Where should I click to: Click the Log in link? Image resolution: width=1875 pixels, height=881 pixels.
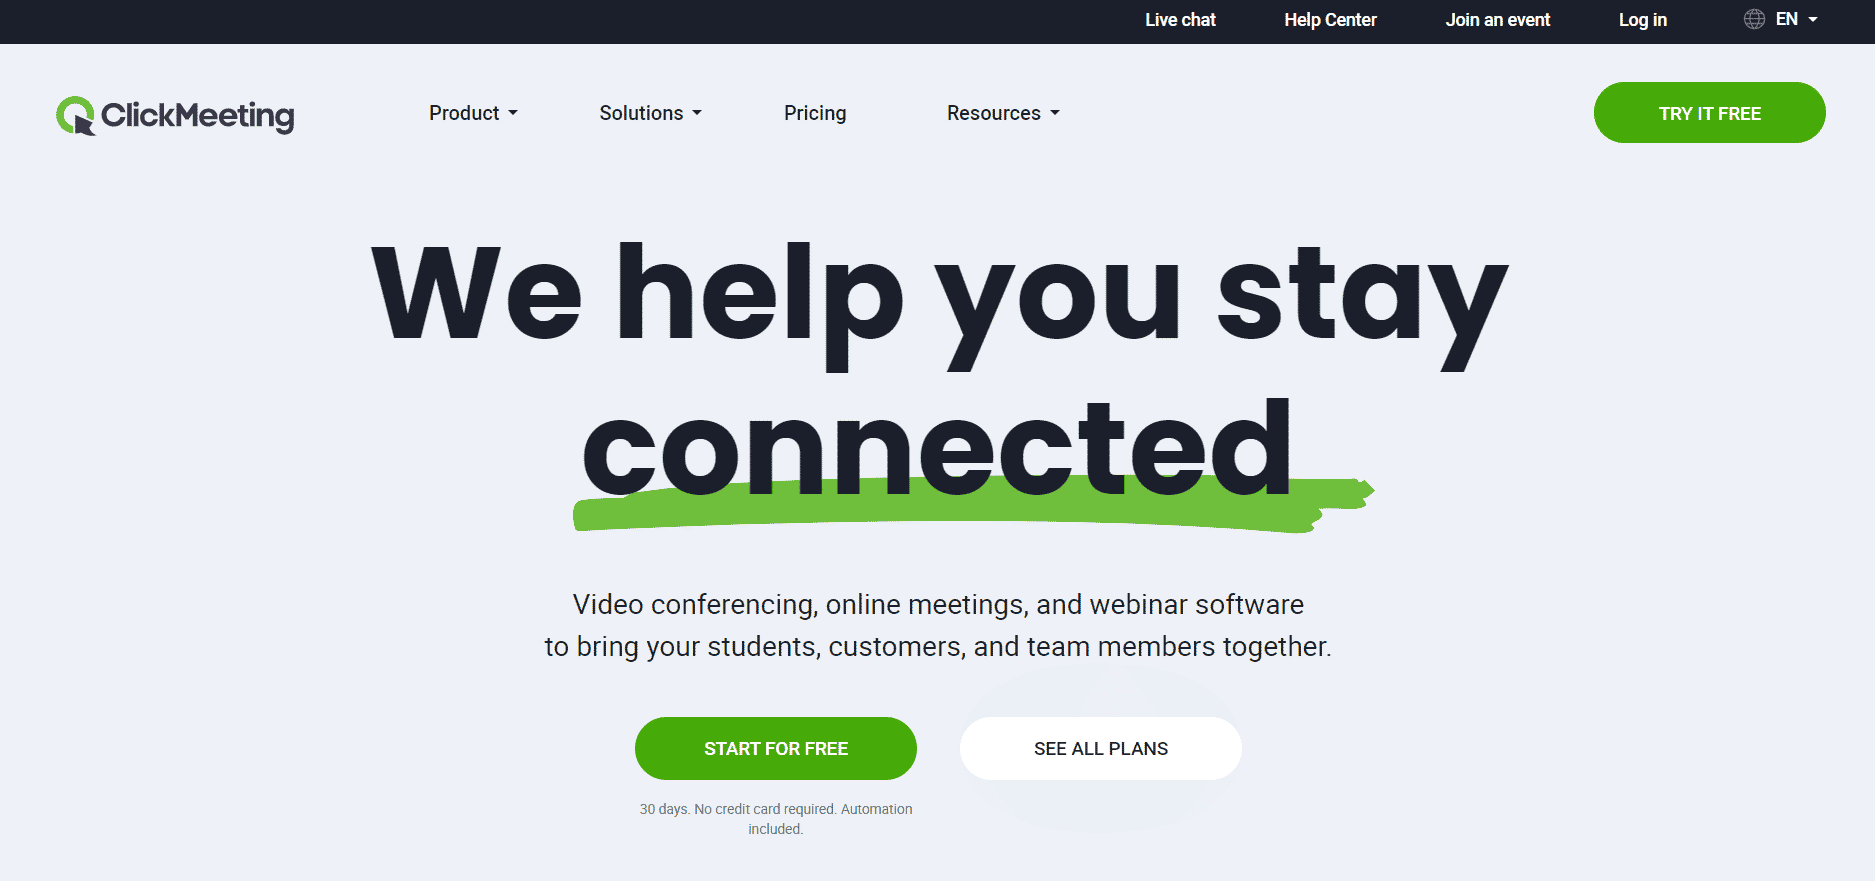click(x=1643, y=20)
